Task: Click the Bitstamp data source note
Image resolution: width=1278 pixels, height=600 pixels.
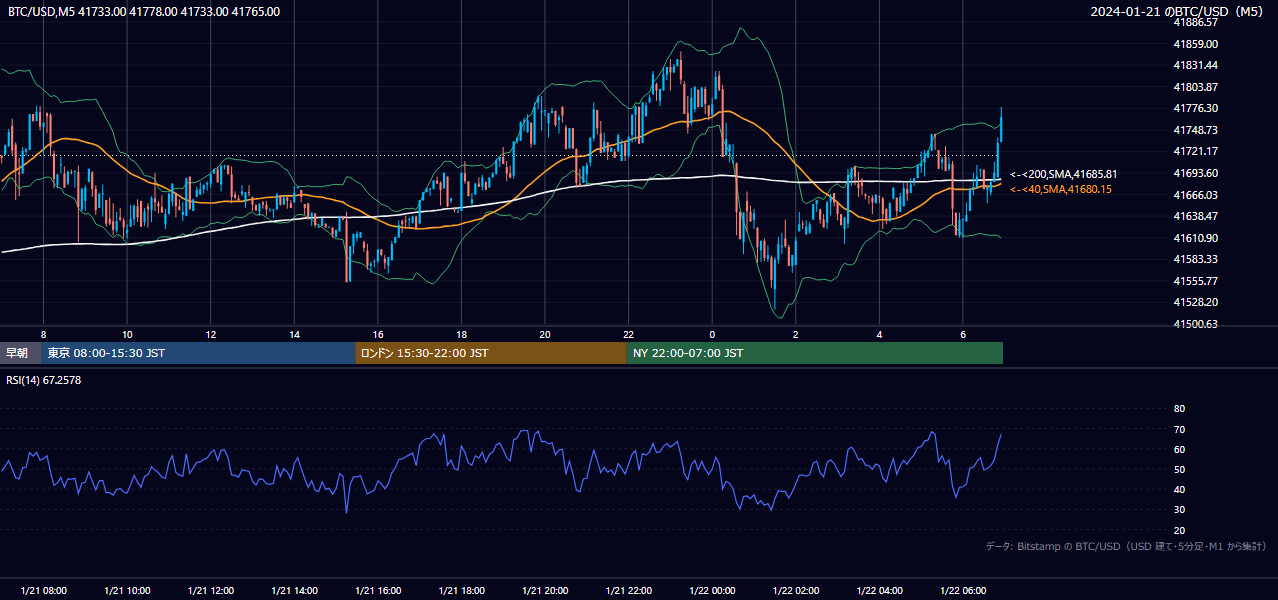Action: pos(1126,546)
